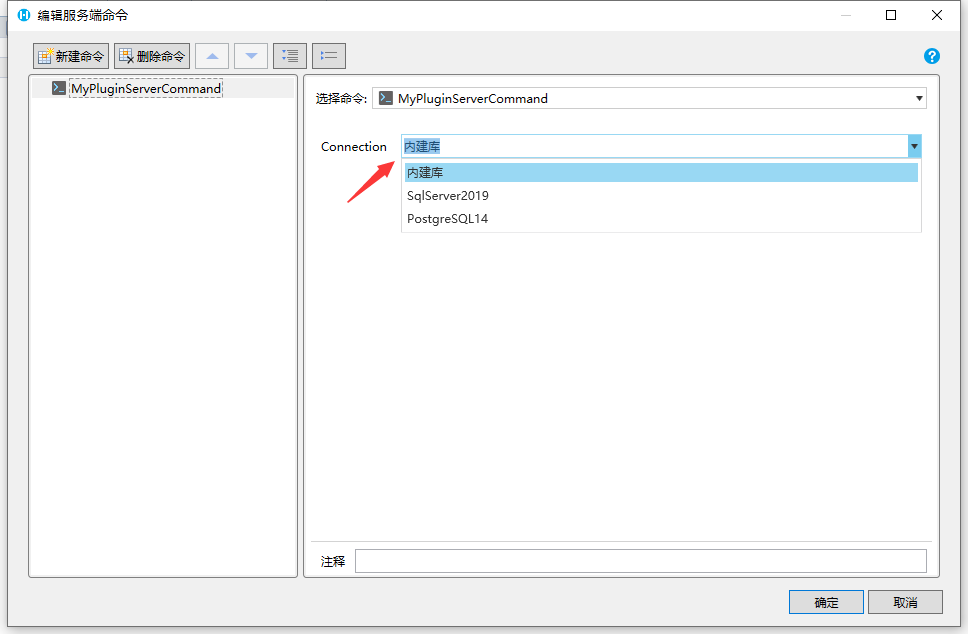The height and width of the screenshot is (634, 968).
Task: Move command up with the up arrow
Action: pyautogui.click(x=212, y=56)
